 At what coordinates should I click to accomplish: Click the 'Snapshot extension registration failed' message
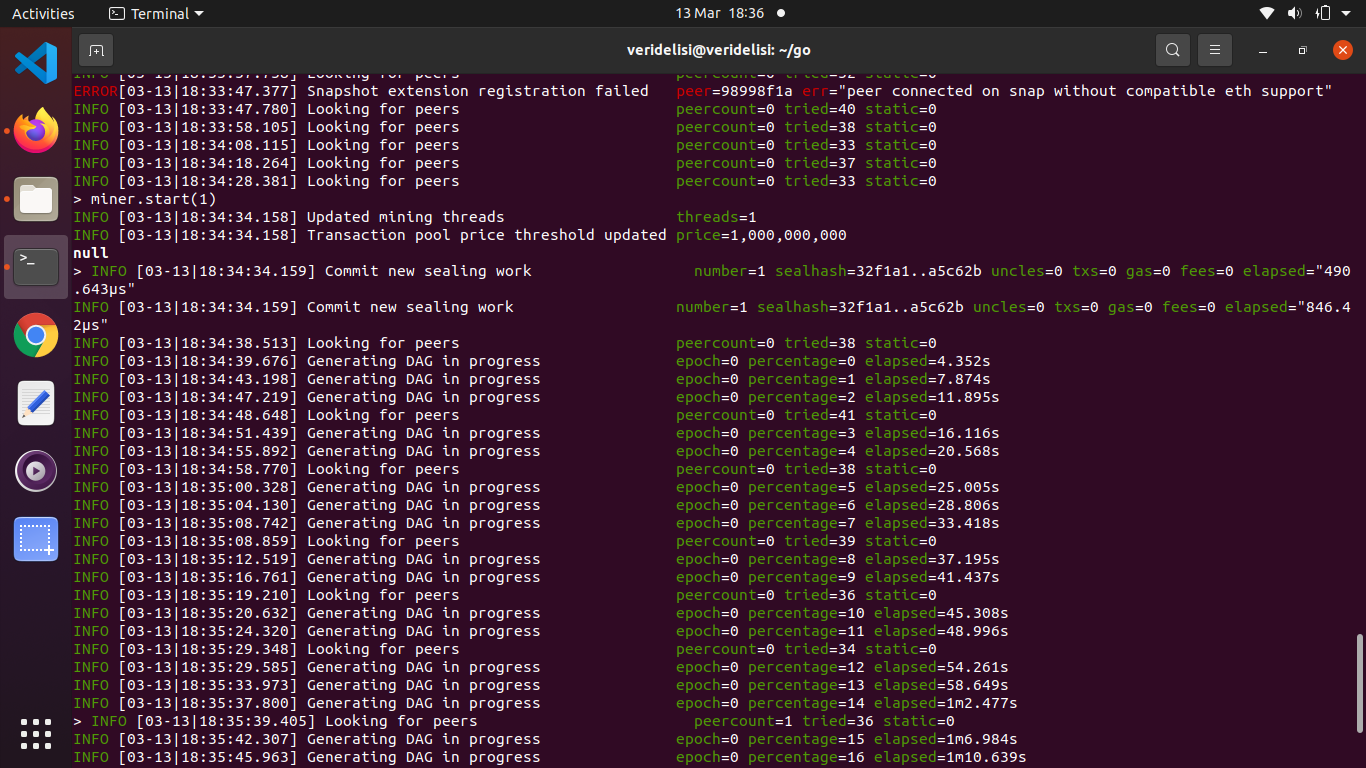click(477, 91)
